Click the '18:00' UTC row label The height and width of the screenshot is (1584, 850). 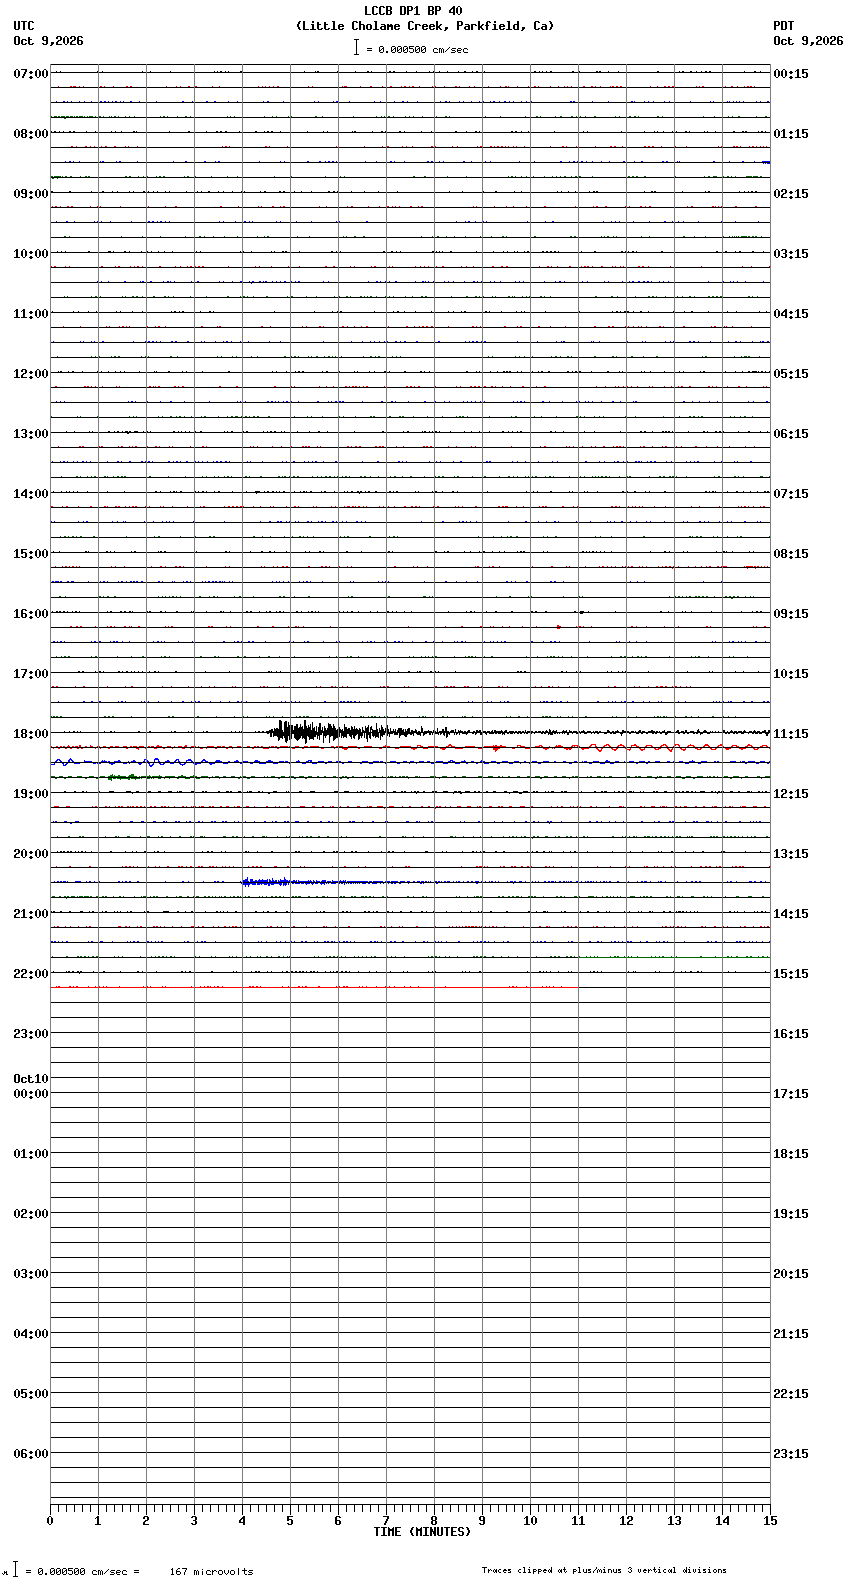coord(31,734)
